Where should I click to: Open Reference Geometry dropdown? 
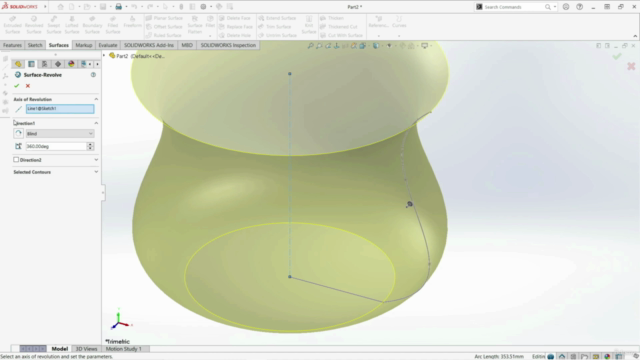tap(378, 36)
